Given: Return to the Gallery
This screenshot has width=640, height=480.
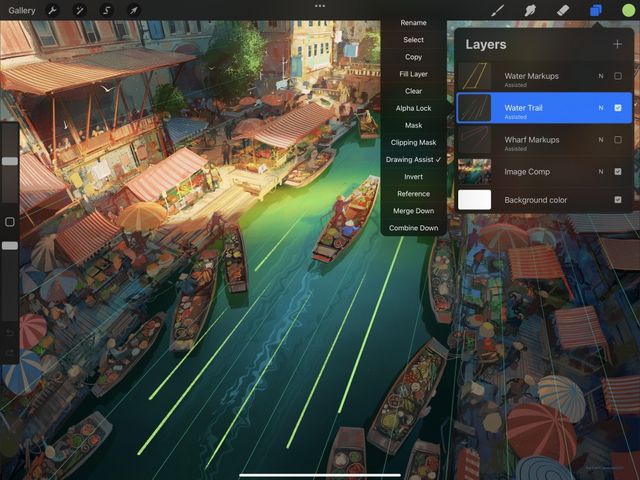Looking at the screenshot, I should [22, 11].
